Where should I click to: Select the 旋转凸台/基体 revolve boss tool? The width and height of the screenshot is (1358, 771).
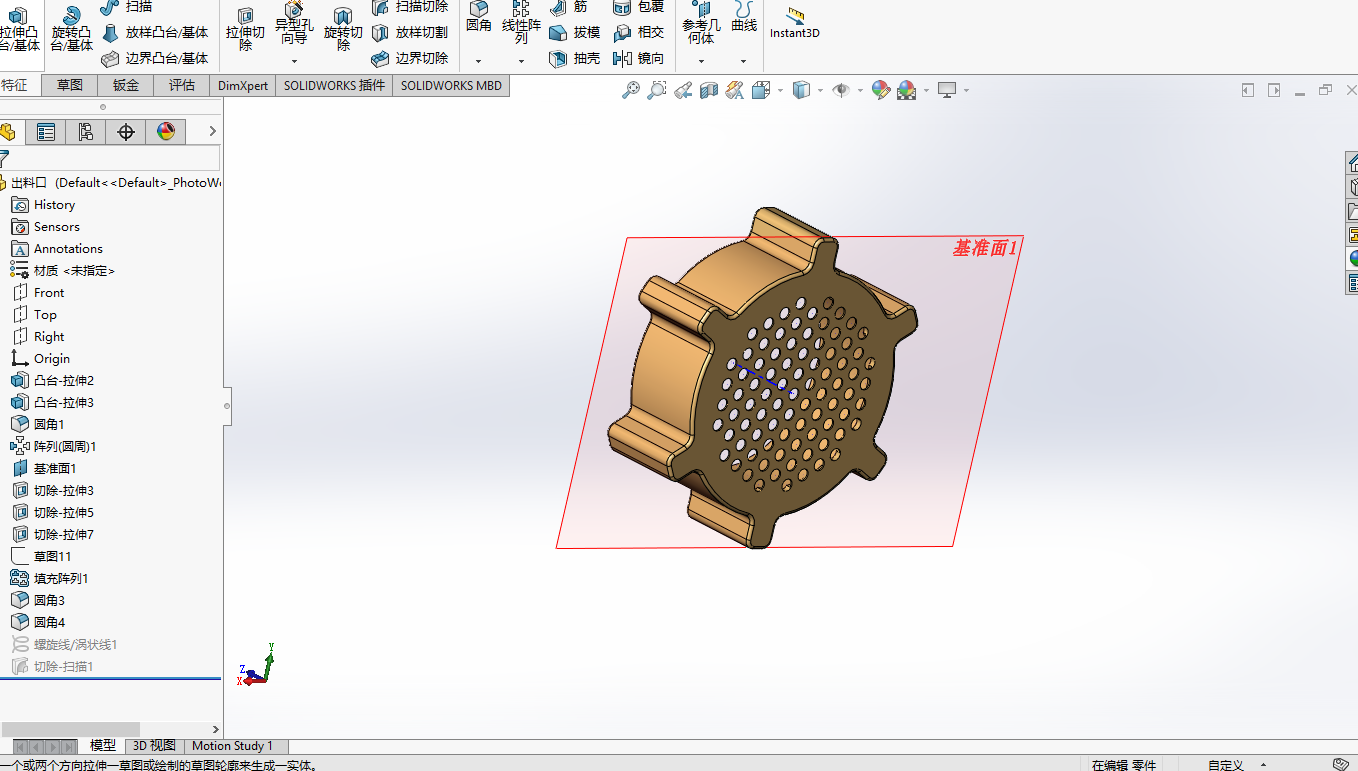pyautogui.click(x=71, y=28)
